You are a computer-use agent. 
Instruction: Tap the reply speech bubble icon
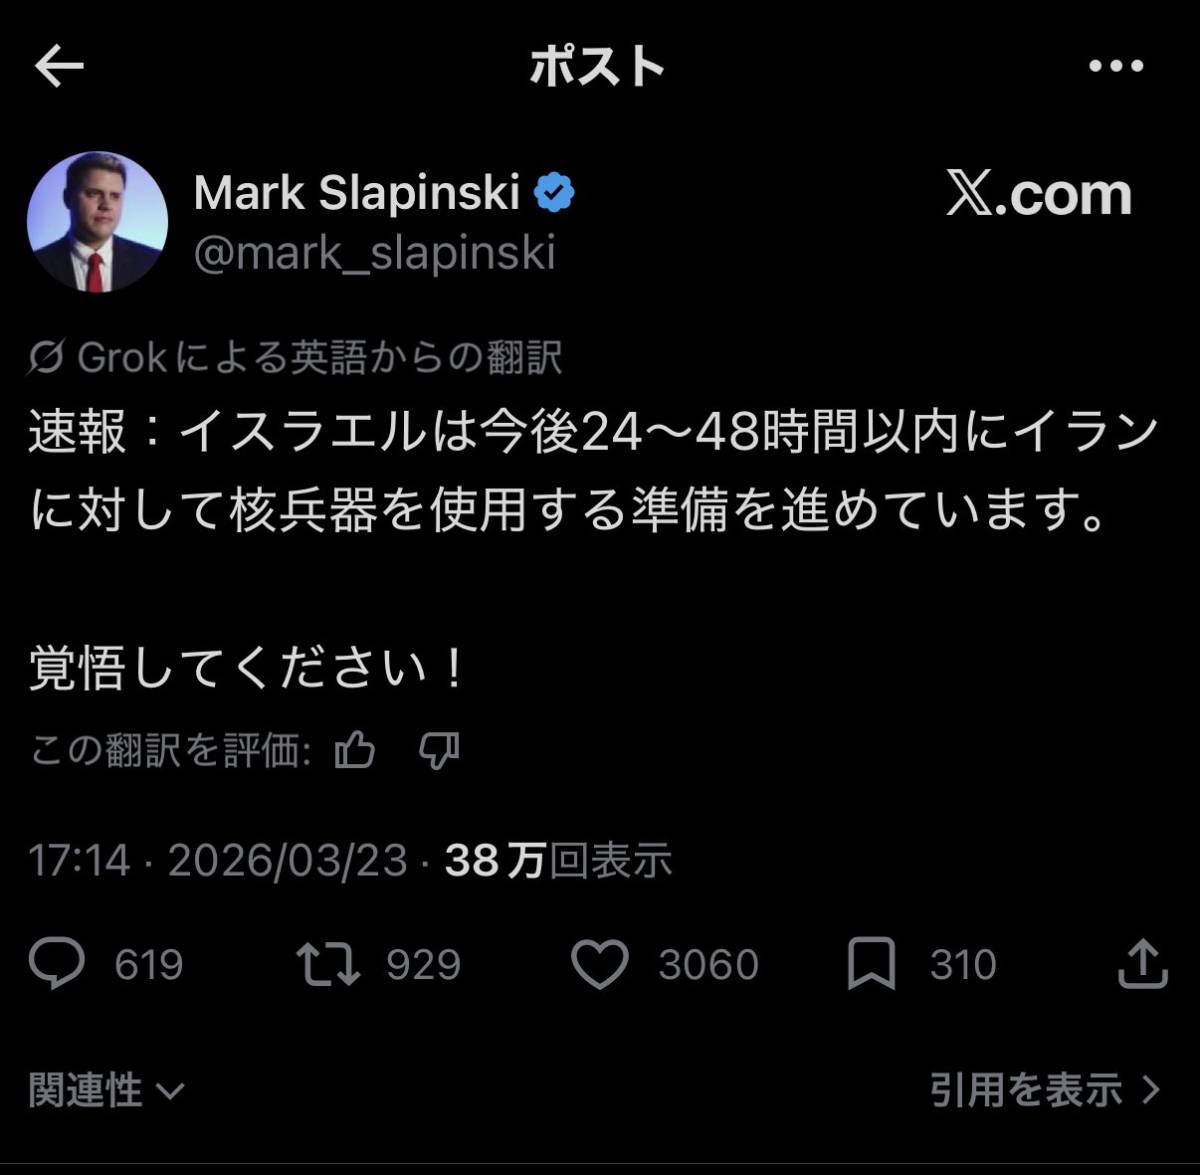tap(57, 964)
